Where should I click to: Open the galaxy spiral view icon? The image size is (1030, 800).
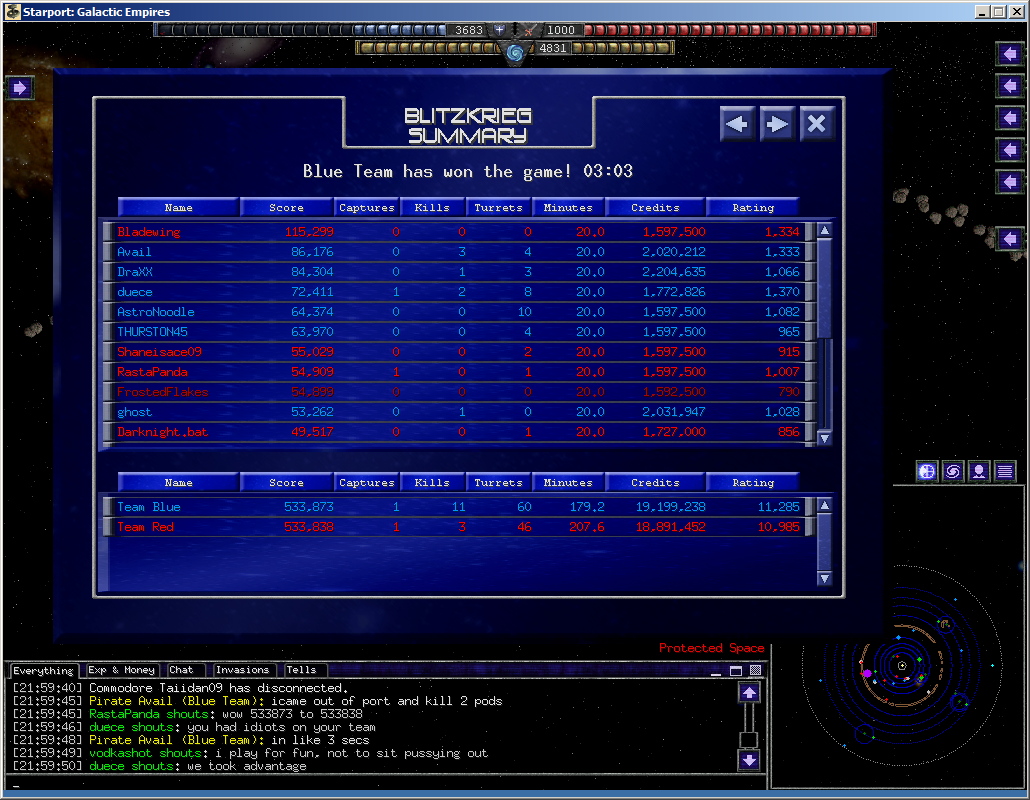click(953, 471)
